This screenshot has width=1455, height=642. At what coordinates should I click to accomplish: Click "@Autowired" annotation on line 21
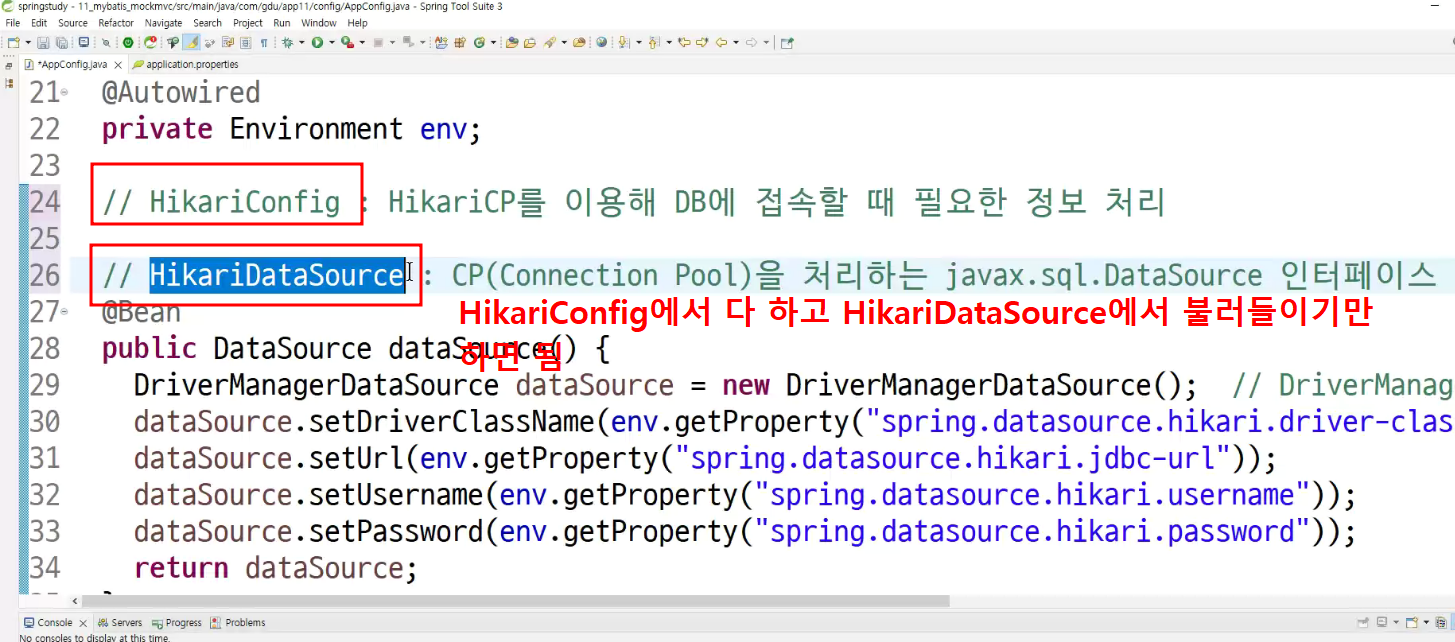pyautogui.click(x=181, y=93)
